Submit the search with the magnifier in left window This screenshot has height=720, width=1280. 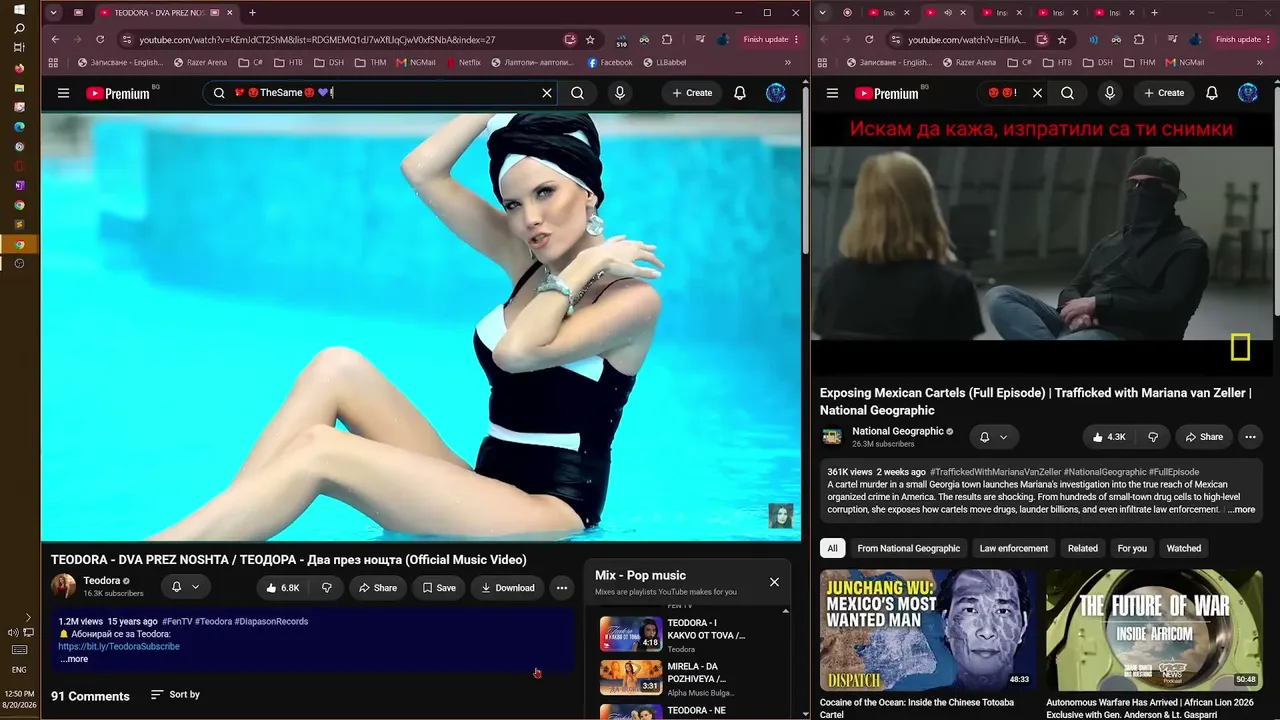click(577, 93)
